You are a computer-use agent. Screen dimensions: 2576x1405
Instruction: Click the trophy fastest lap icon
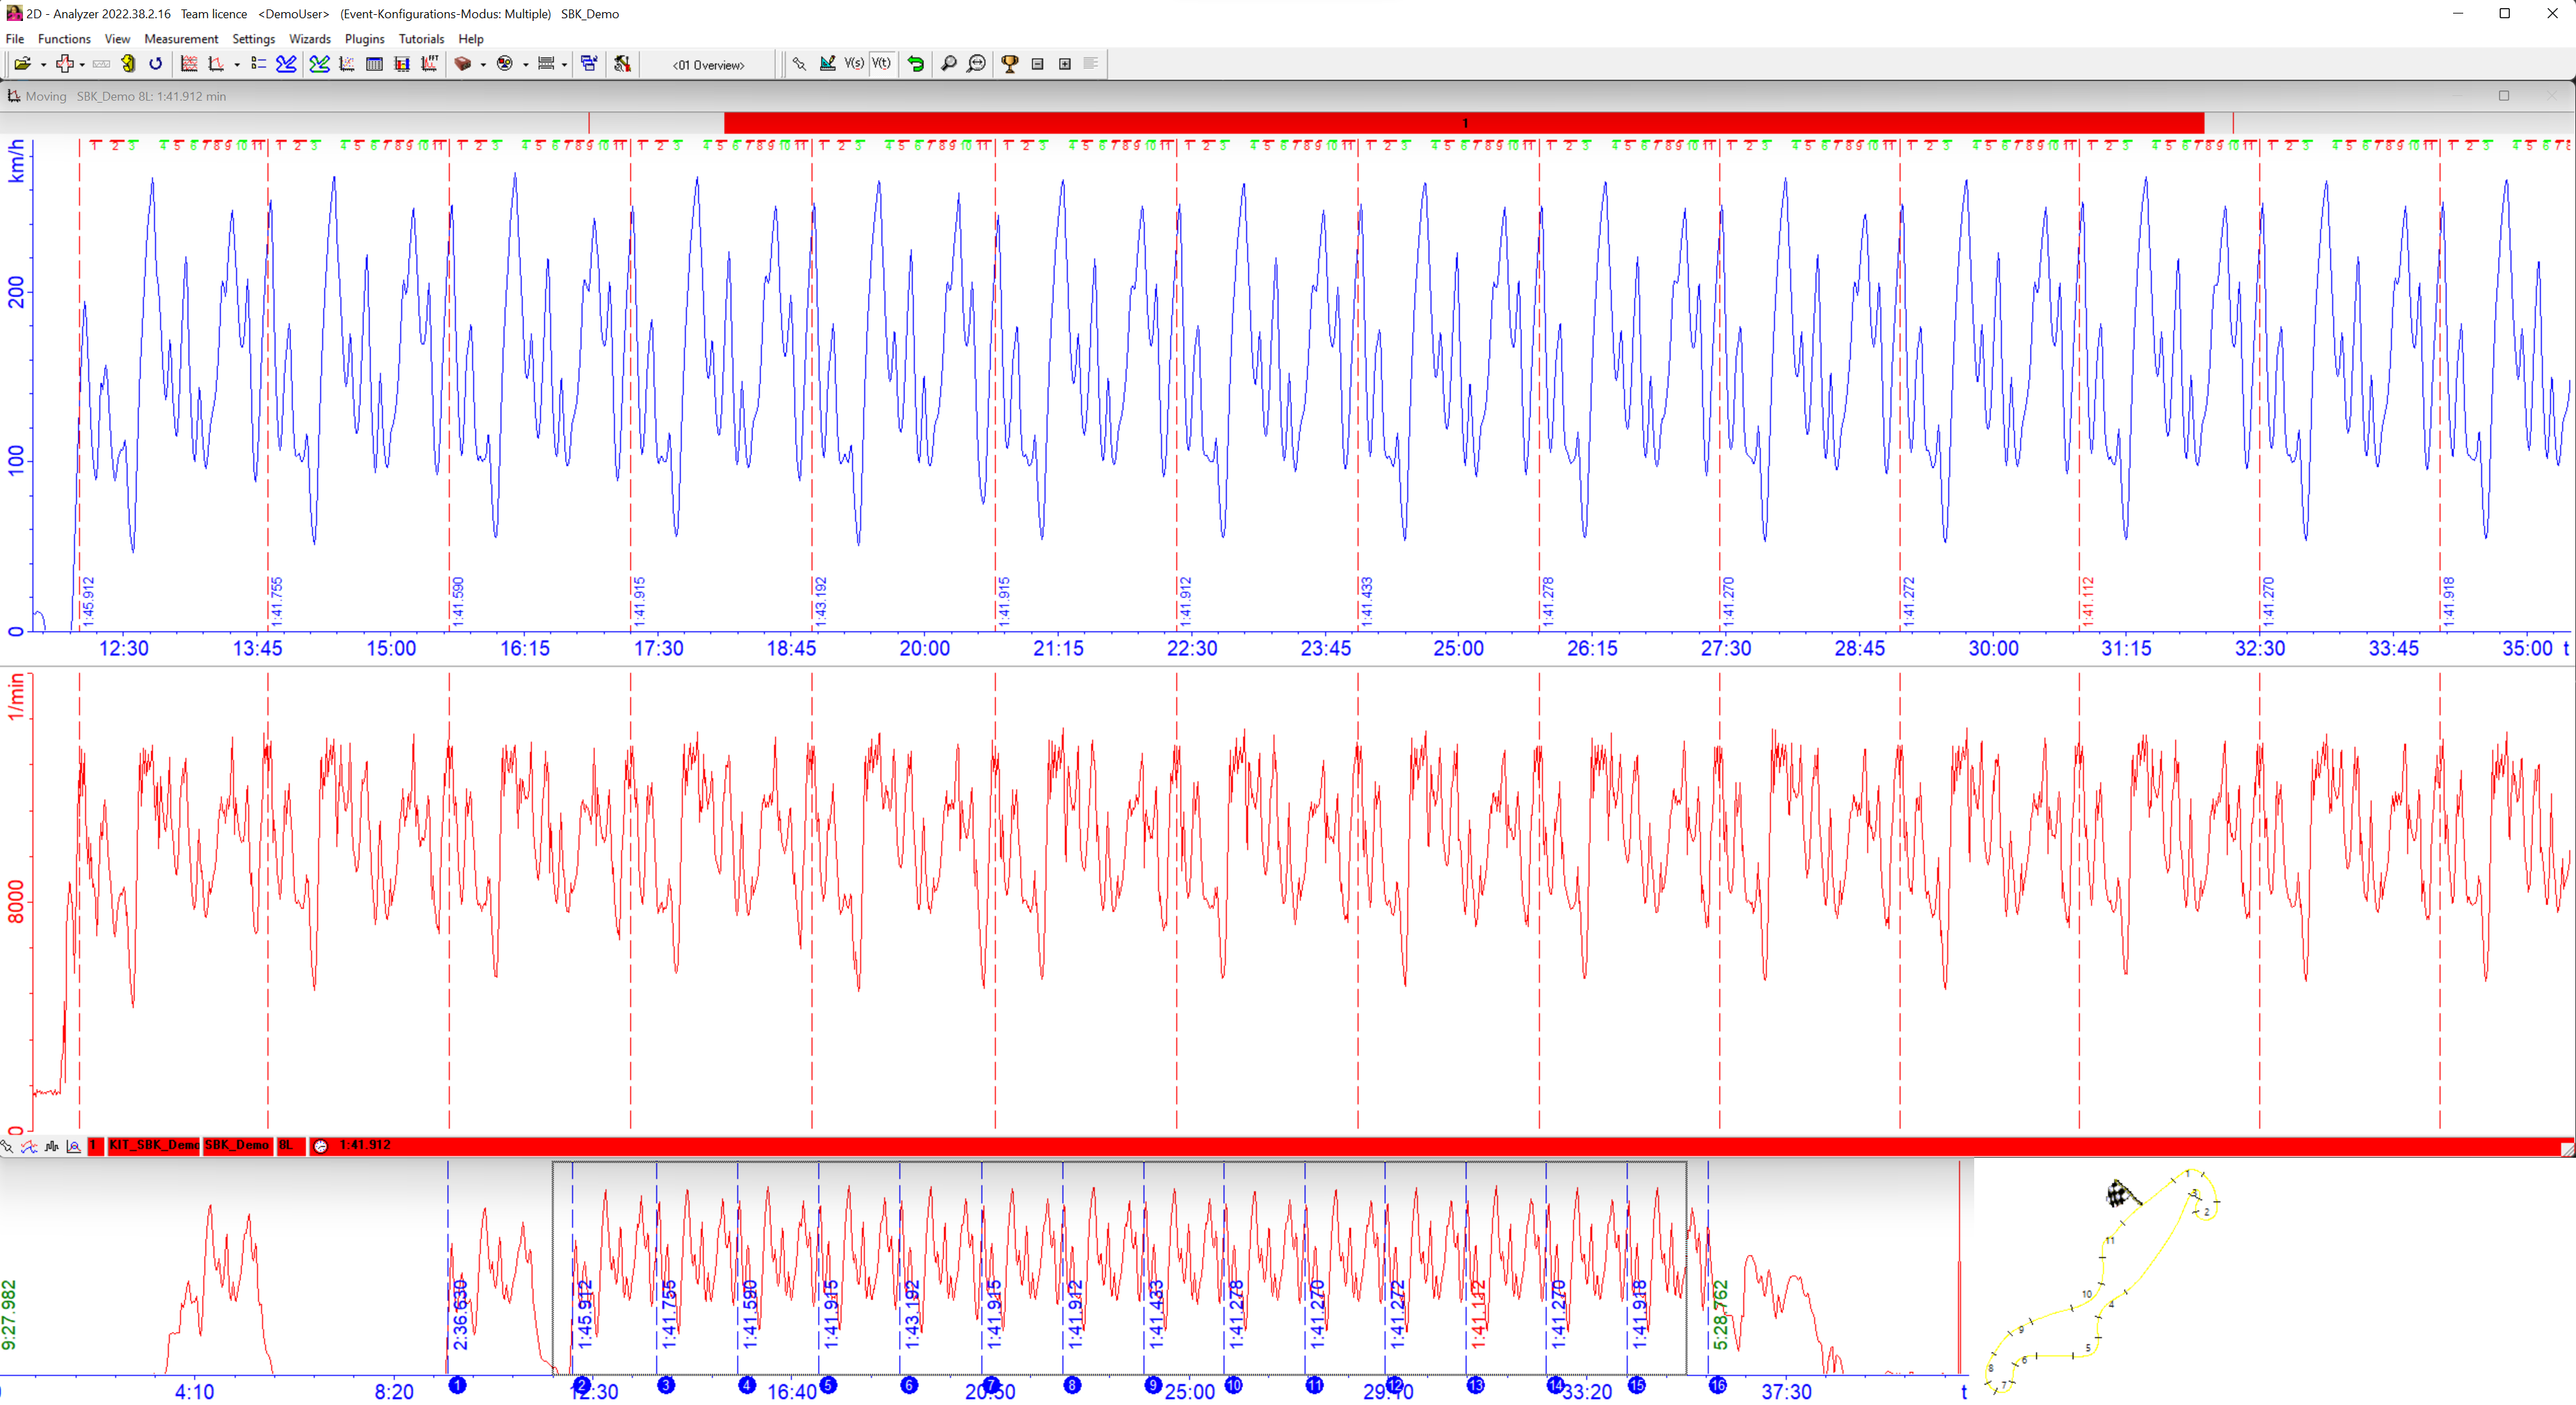click(1009, 64)
